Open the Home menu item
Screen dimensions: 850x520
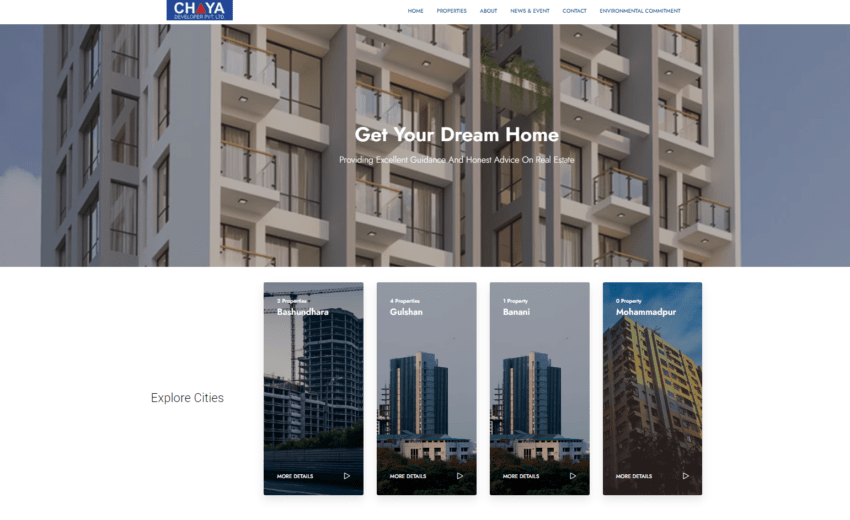pos(415,11)
